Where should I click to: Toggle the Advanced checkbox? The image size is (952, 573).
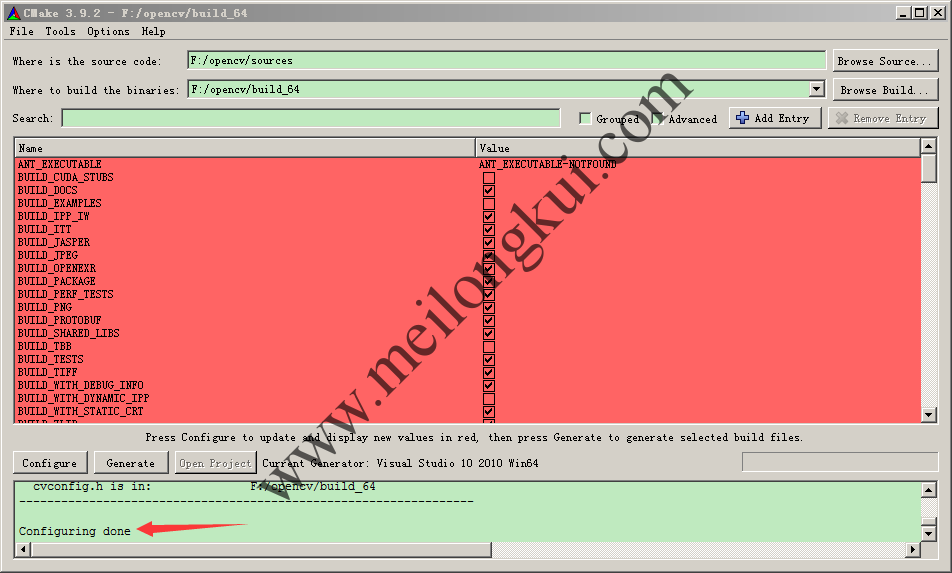click(658, 118)
